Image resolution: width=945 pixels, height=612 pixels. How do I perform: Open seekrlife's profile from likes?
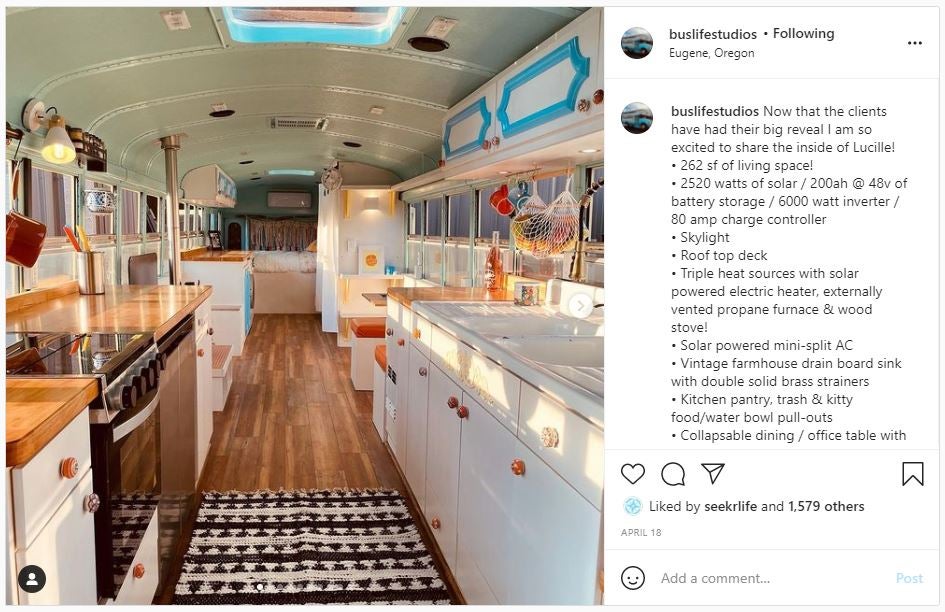coord(730,506)
